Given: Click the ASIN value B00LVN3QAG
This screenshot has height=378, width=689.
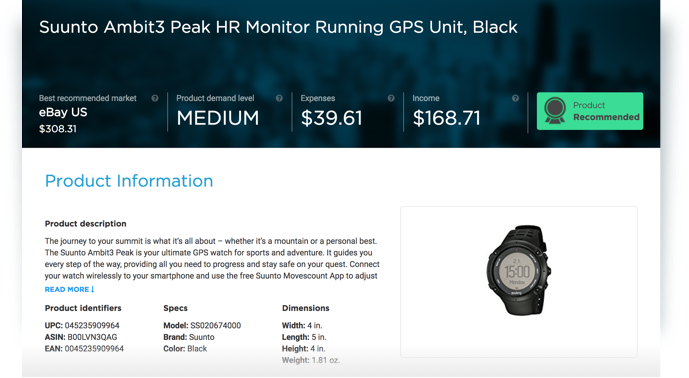Looking at the screenshot, I should point(92,337).
